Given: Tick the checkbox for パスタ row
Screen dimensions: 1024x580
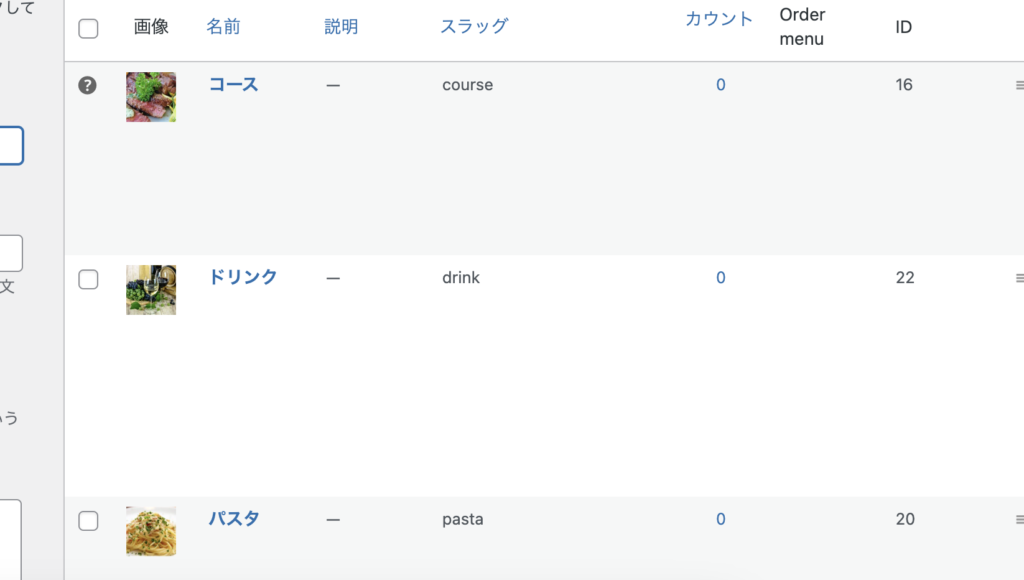Looking at the screenshot, I should tap(88, 520).
